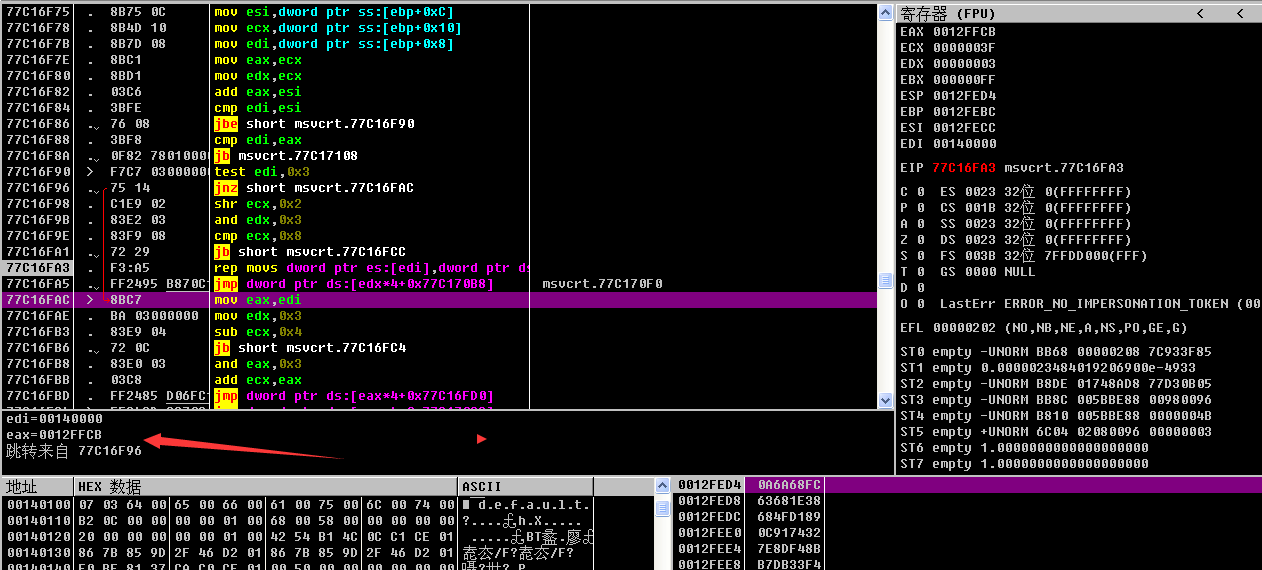Click the scroll-down arrow of disassembly pane
The height and width of the screenshot is (570, 1262).
click(x=883, y=400)
